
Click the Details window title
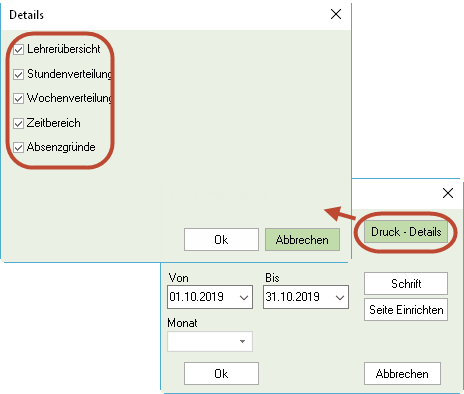click(x=26, y=15)
